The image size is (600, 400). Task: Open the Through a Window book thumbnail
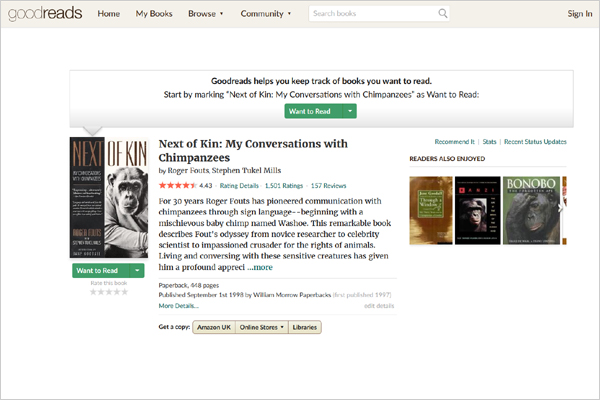point(431,210)
